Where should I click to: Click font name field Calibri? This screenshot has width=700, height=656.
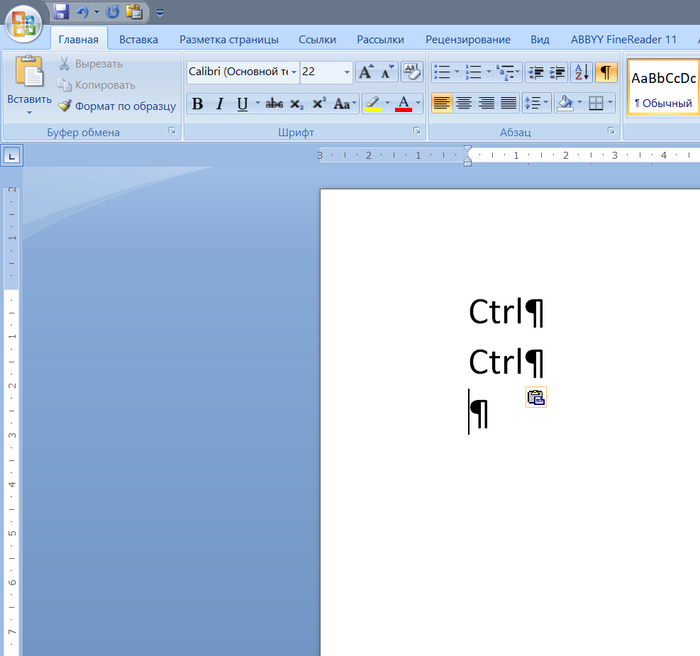(x=238, y=71)
